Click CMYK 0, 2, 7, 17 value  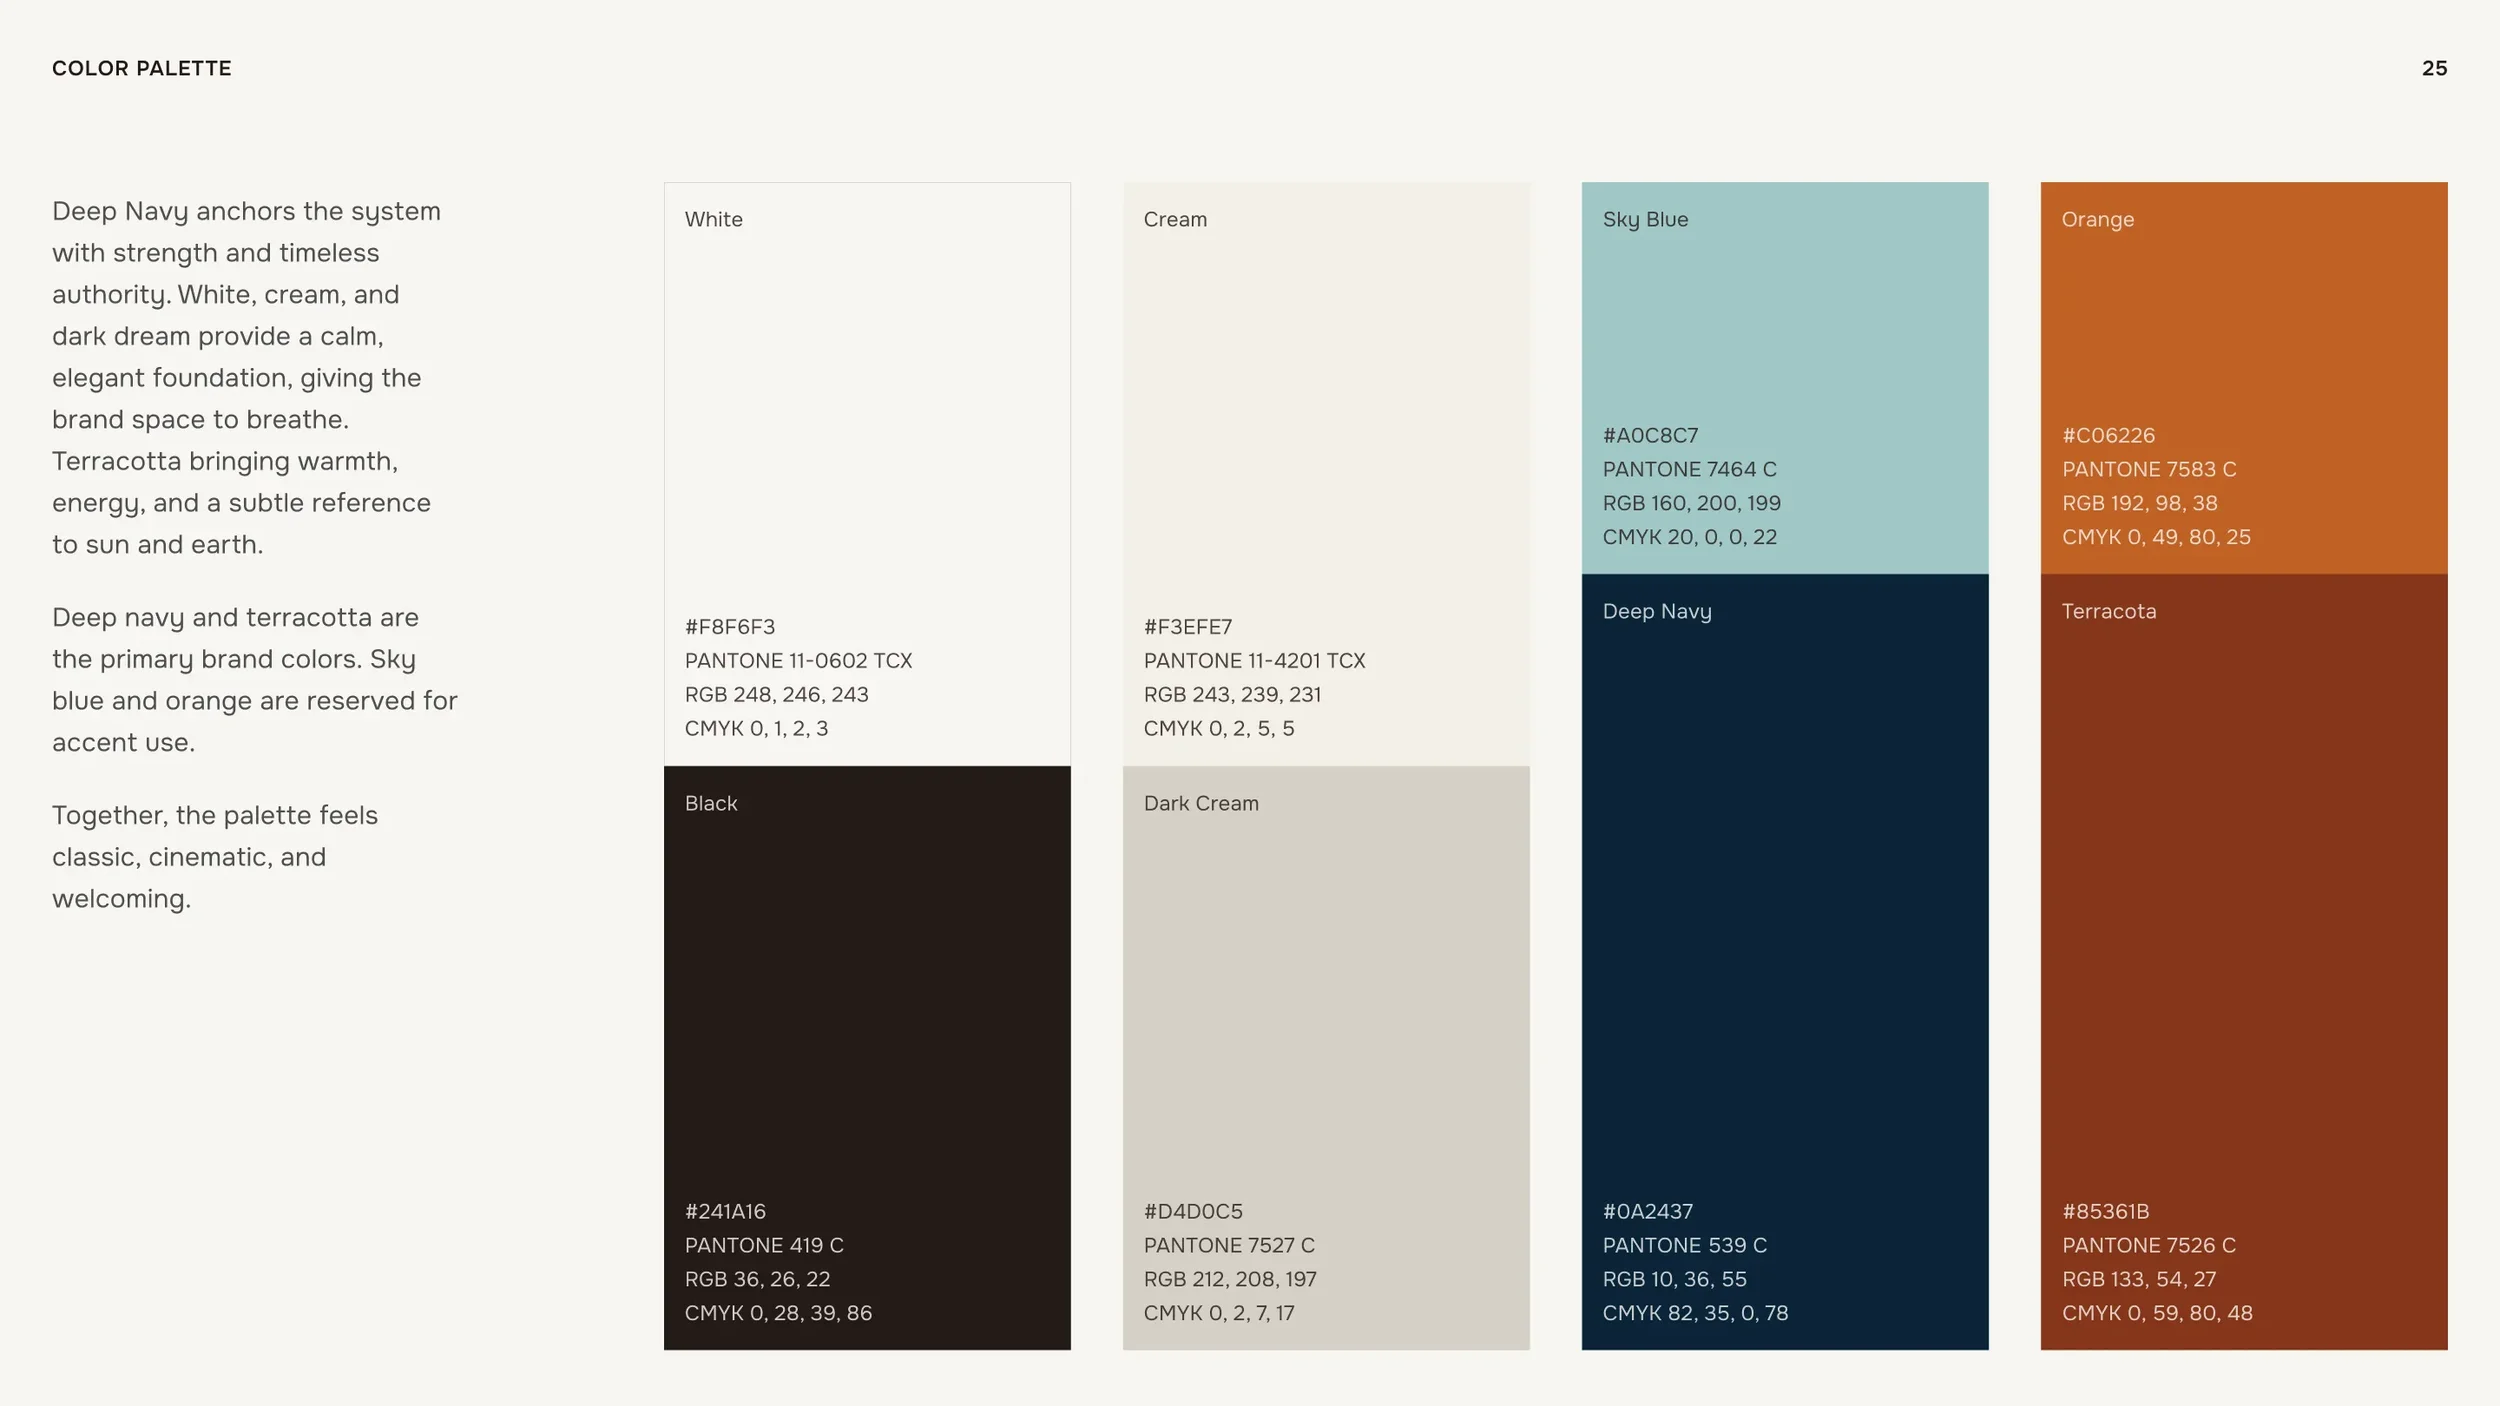tap(1219, 1314)
